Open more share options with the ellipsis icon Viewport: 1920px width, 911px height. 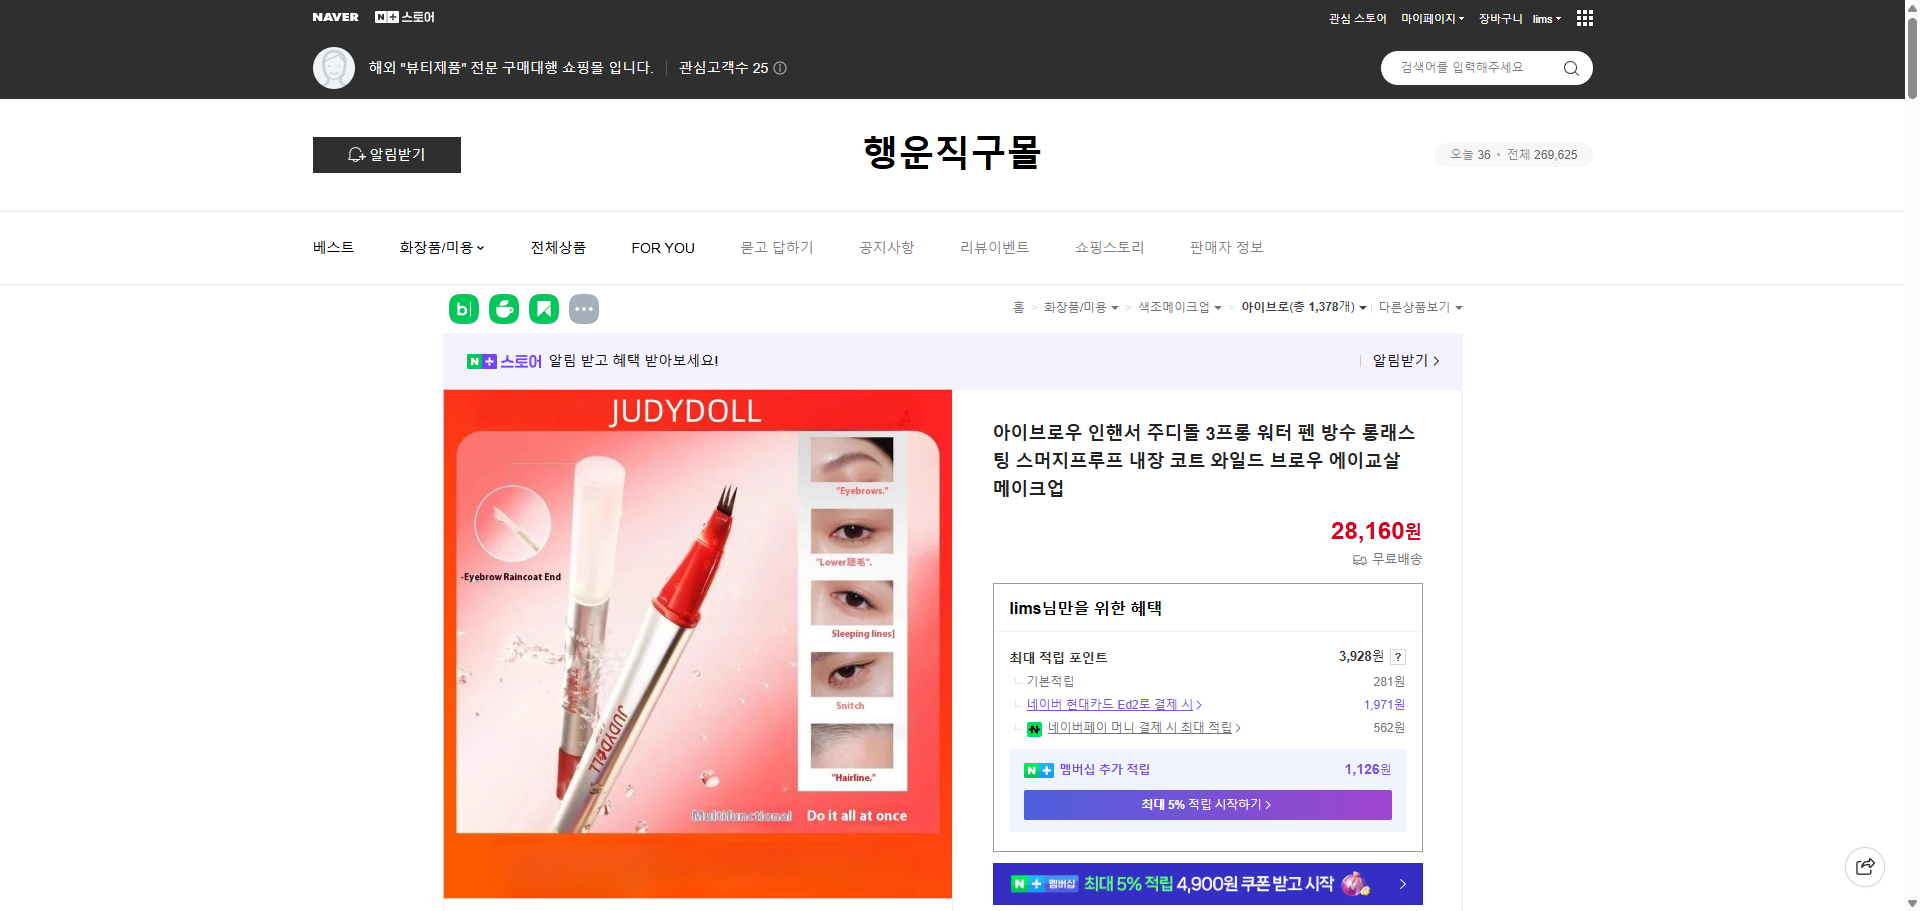(584, 309)
